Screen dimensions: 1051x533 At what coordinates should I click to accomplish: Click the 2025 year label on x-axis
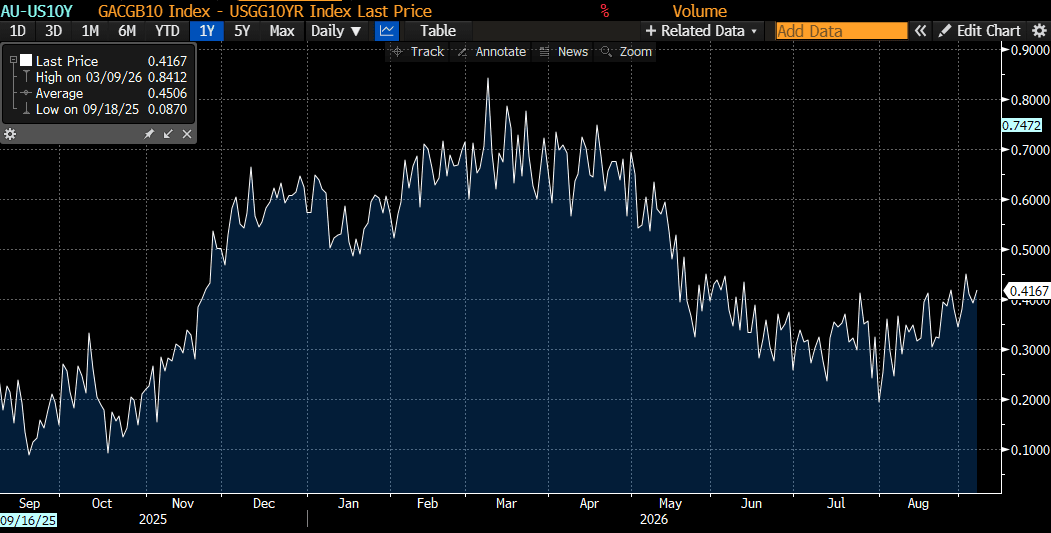pos(153,520)
